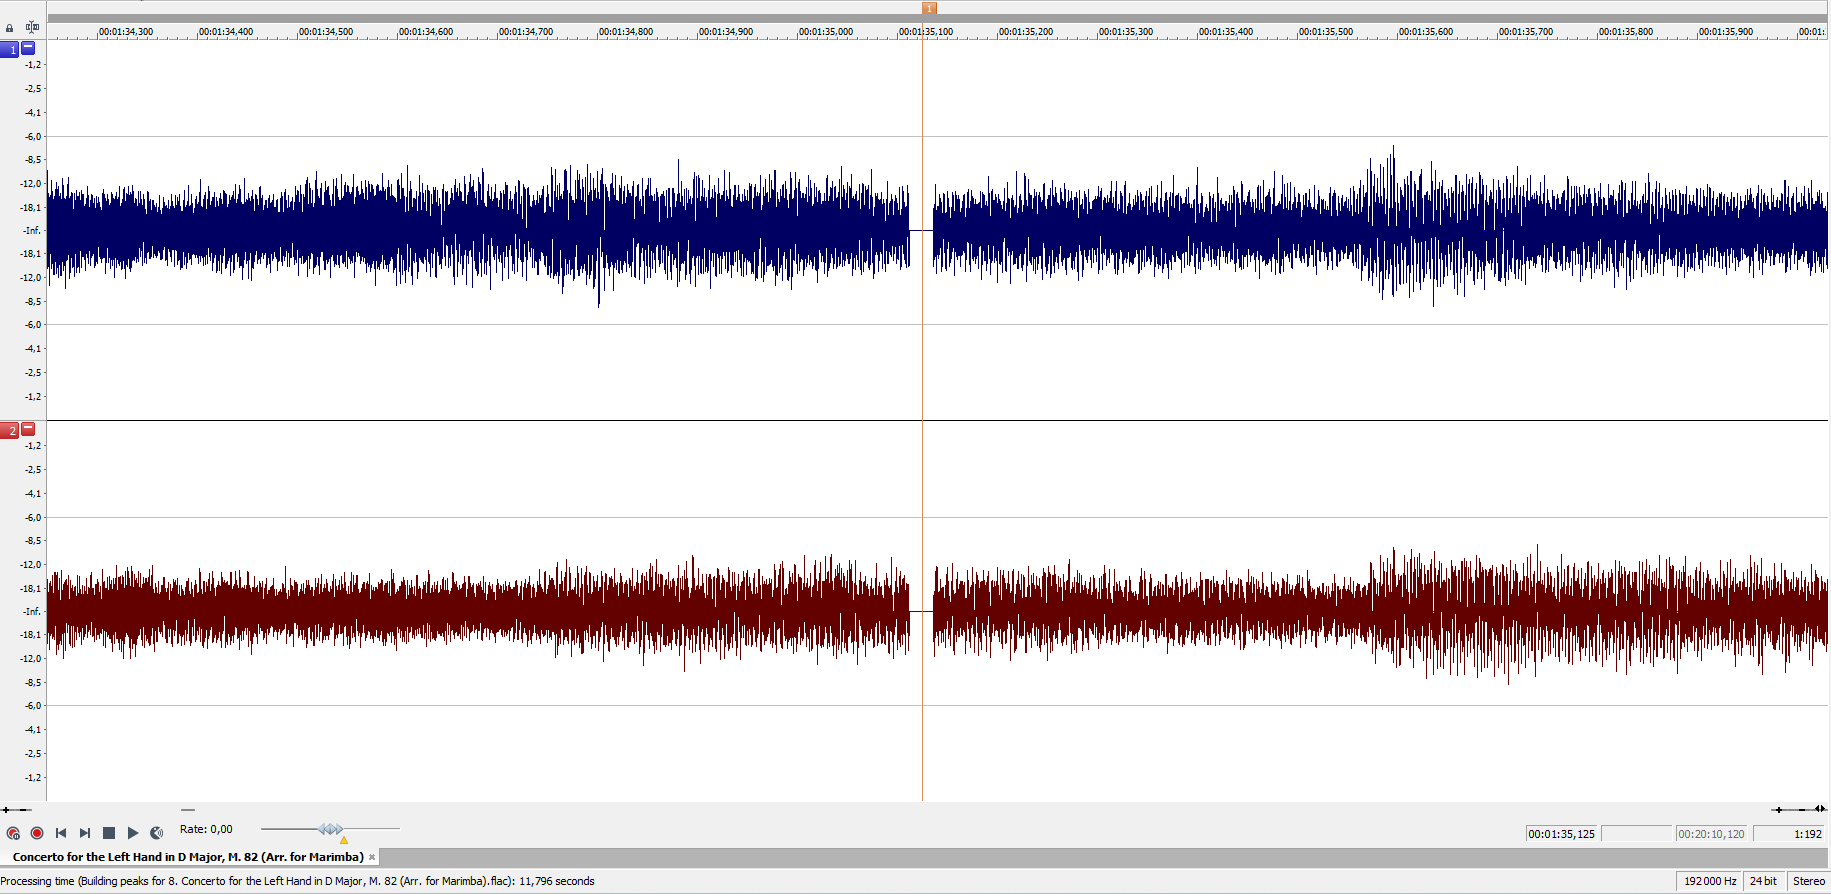Jump to start with Go to Start button

[x=61, y=833]
